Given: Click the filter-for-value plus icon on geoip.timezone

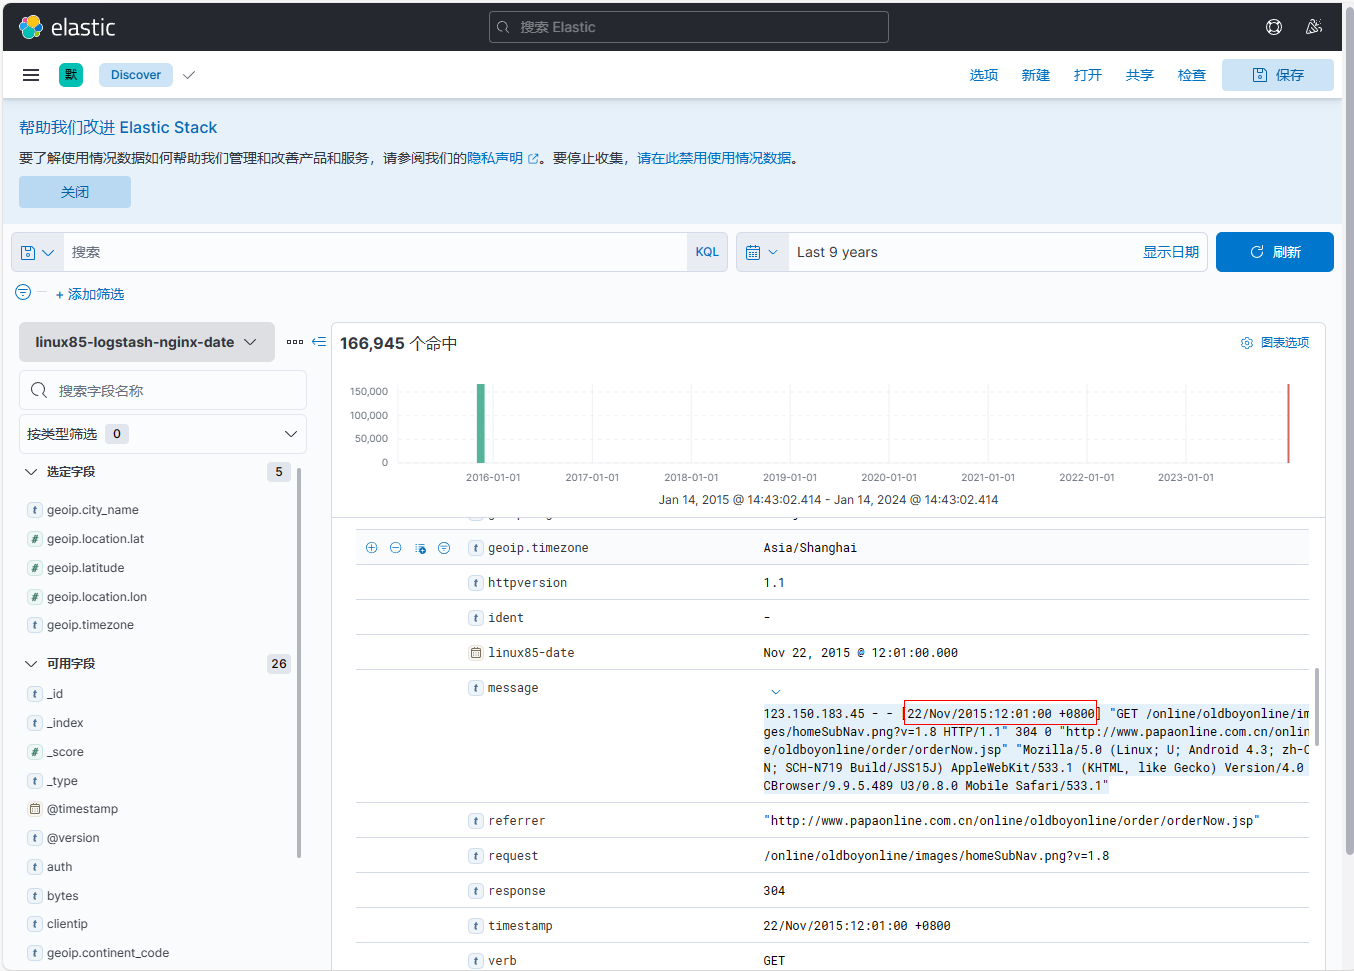Looking at the screenshot, I should 372,548.
